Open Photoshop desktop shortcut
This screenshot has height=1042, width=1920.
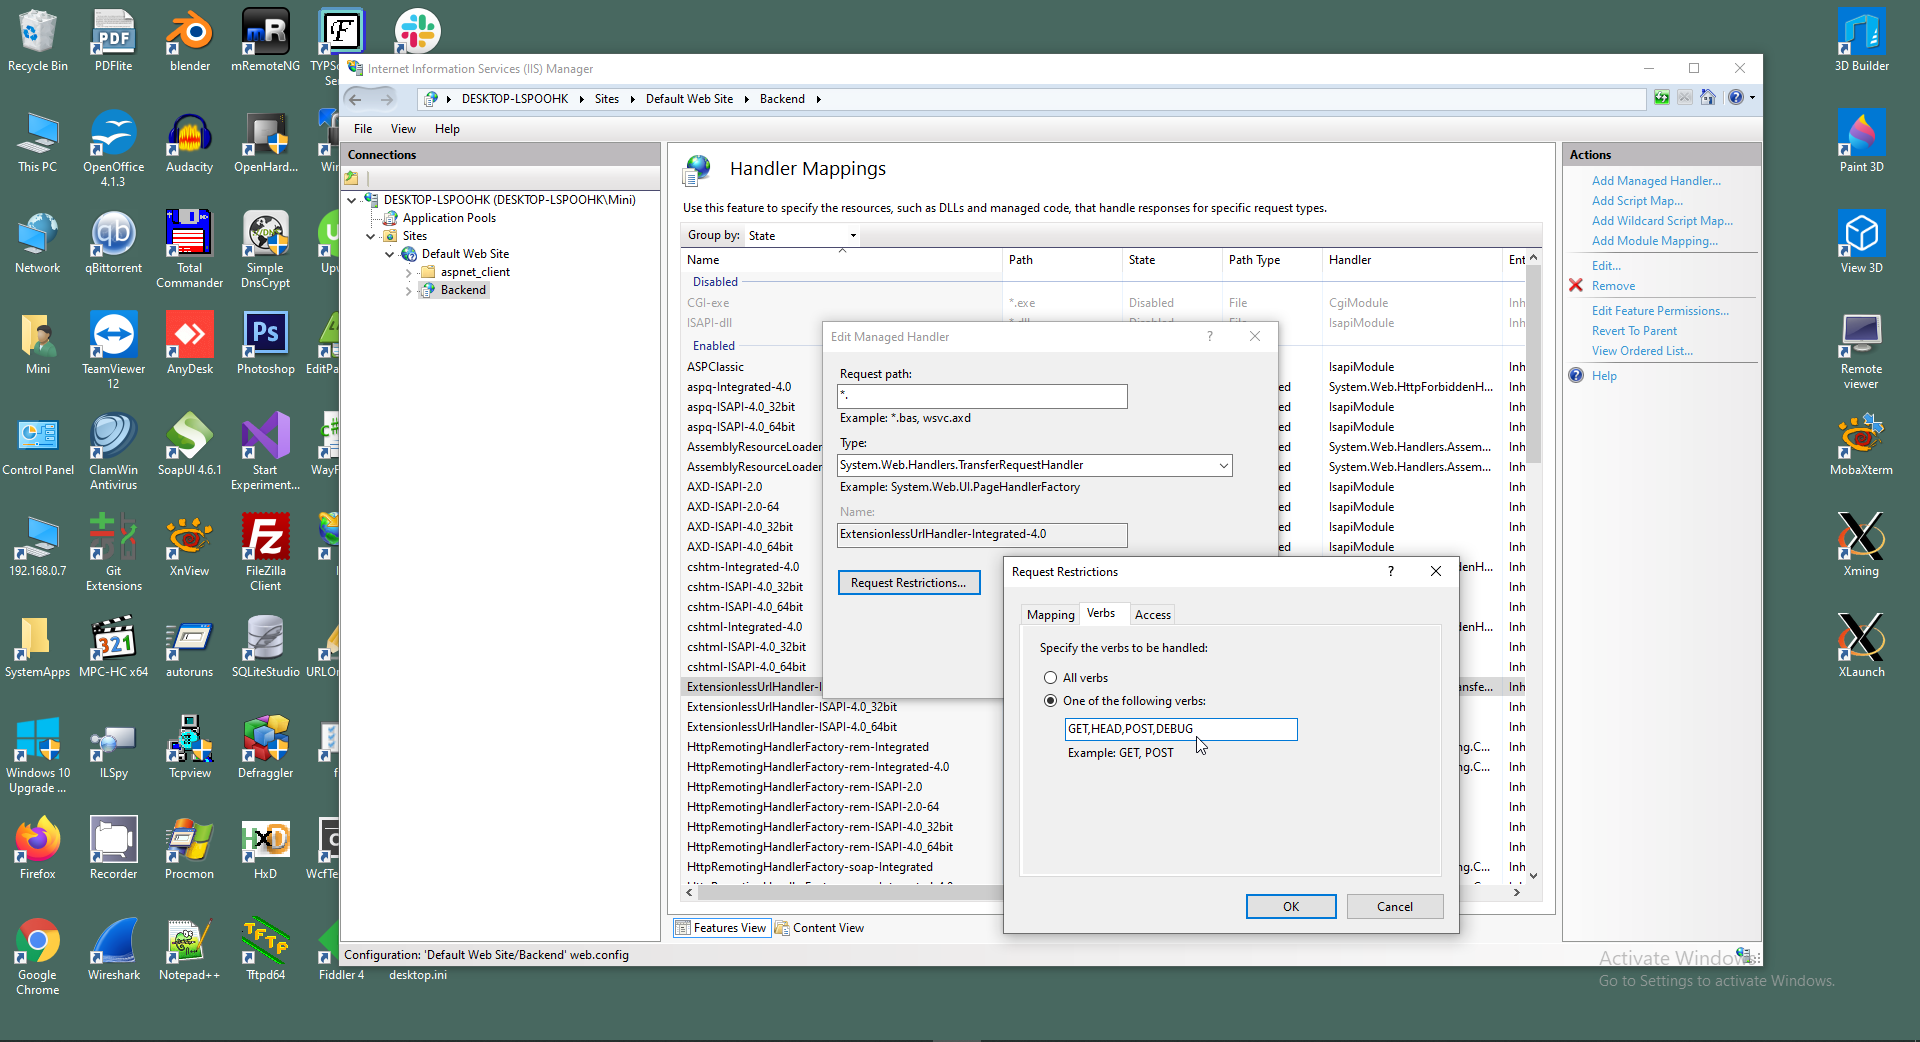tap(265, 344)
